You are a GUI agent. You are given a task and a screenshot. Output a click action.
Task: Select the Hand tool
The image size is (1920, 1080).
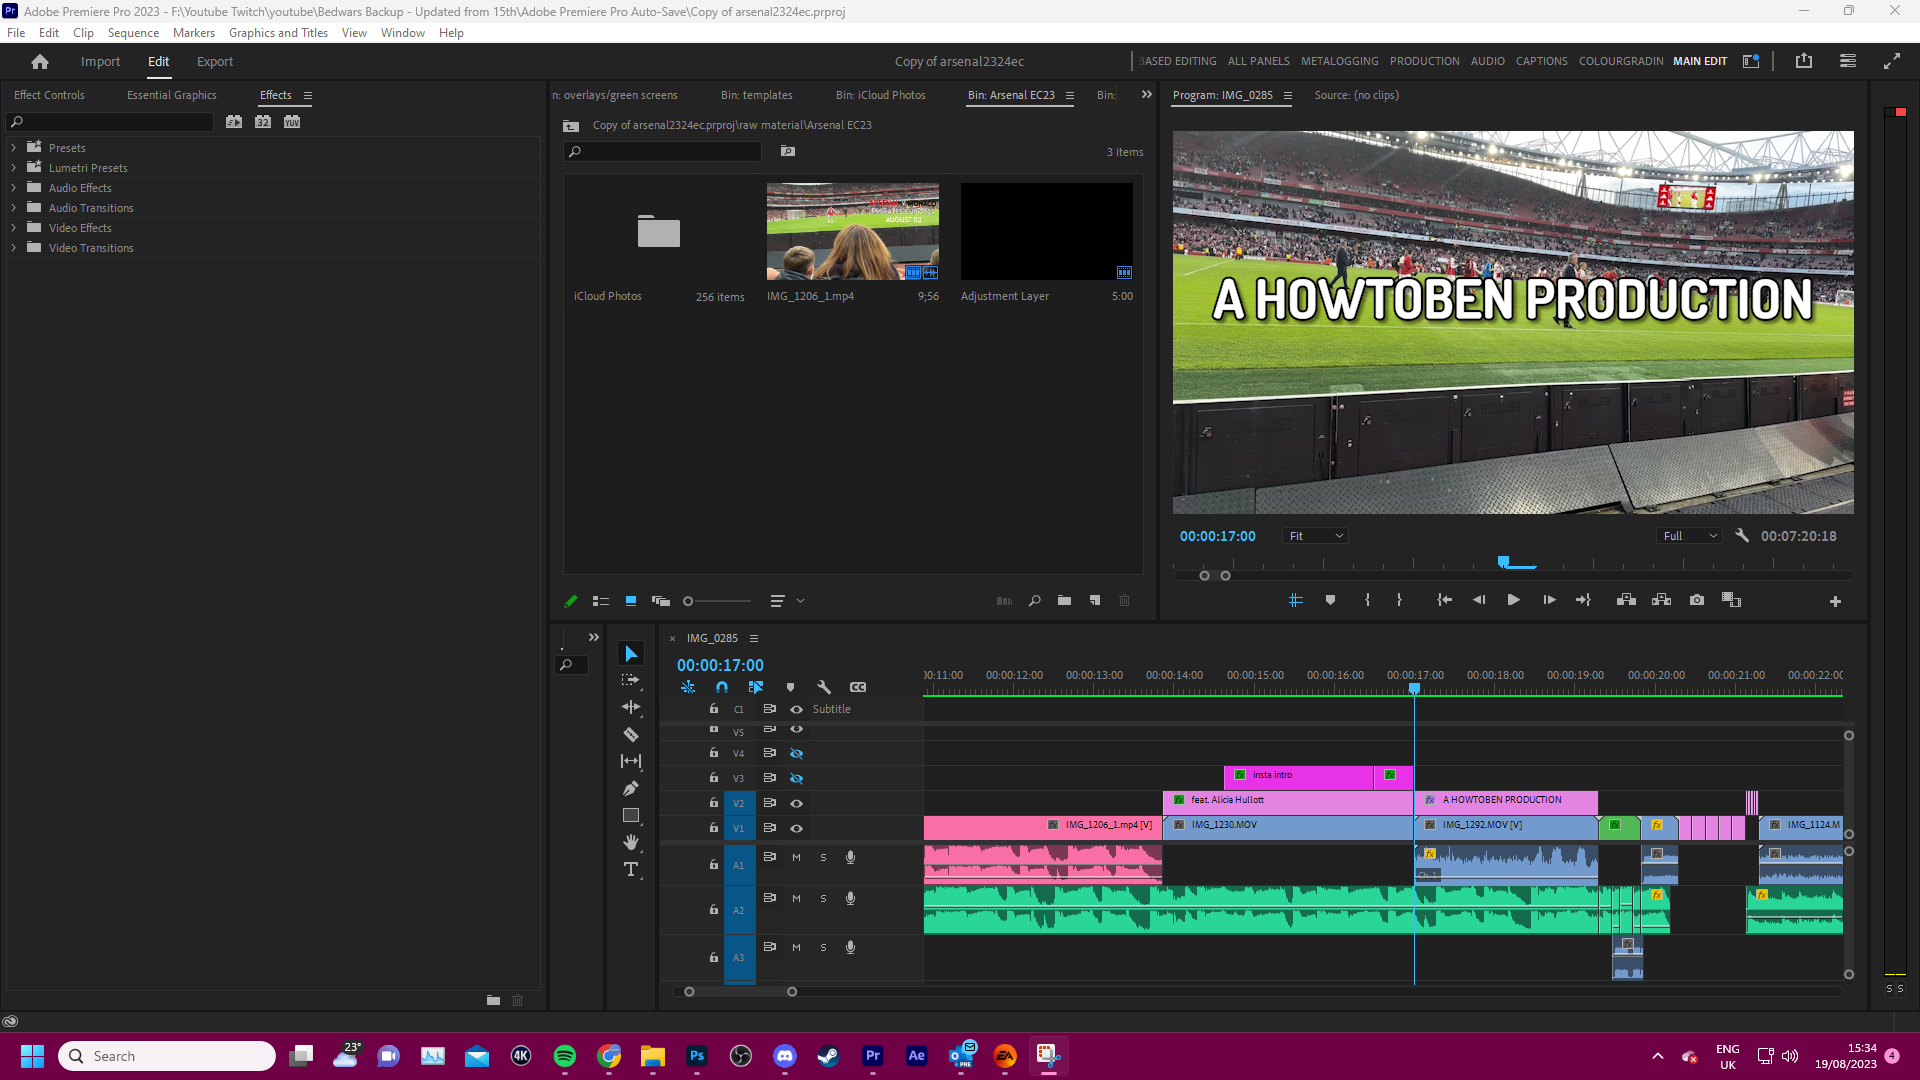click(631, 842)
